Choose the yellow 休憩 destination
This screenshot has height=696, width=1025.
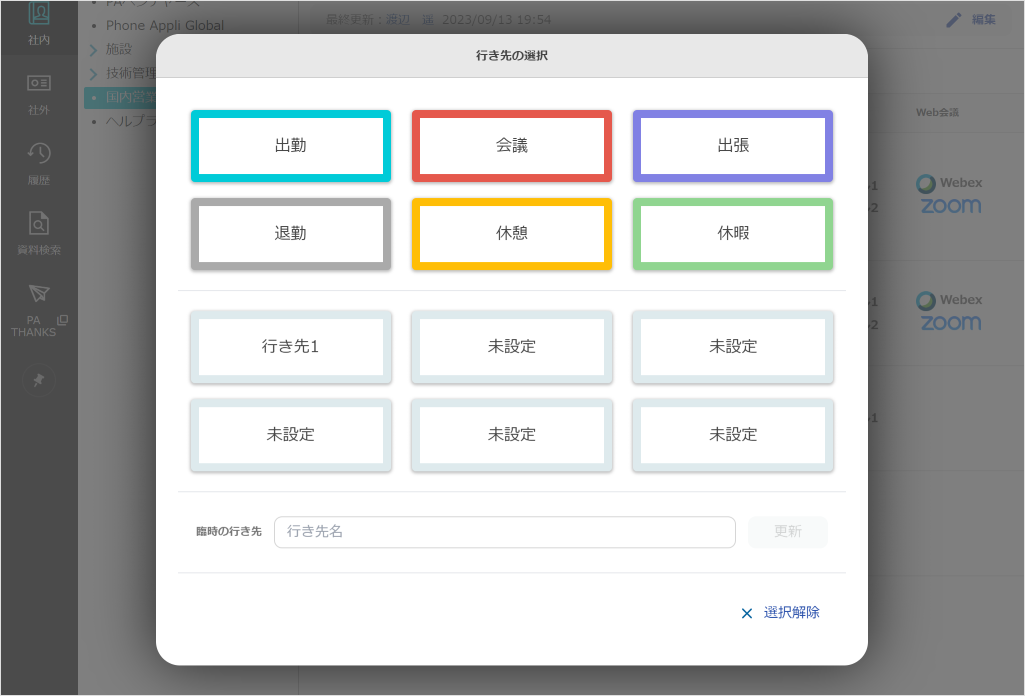512,234
